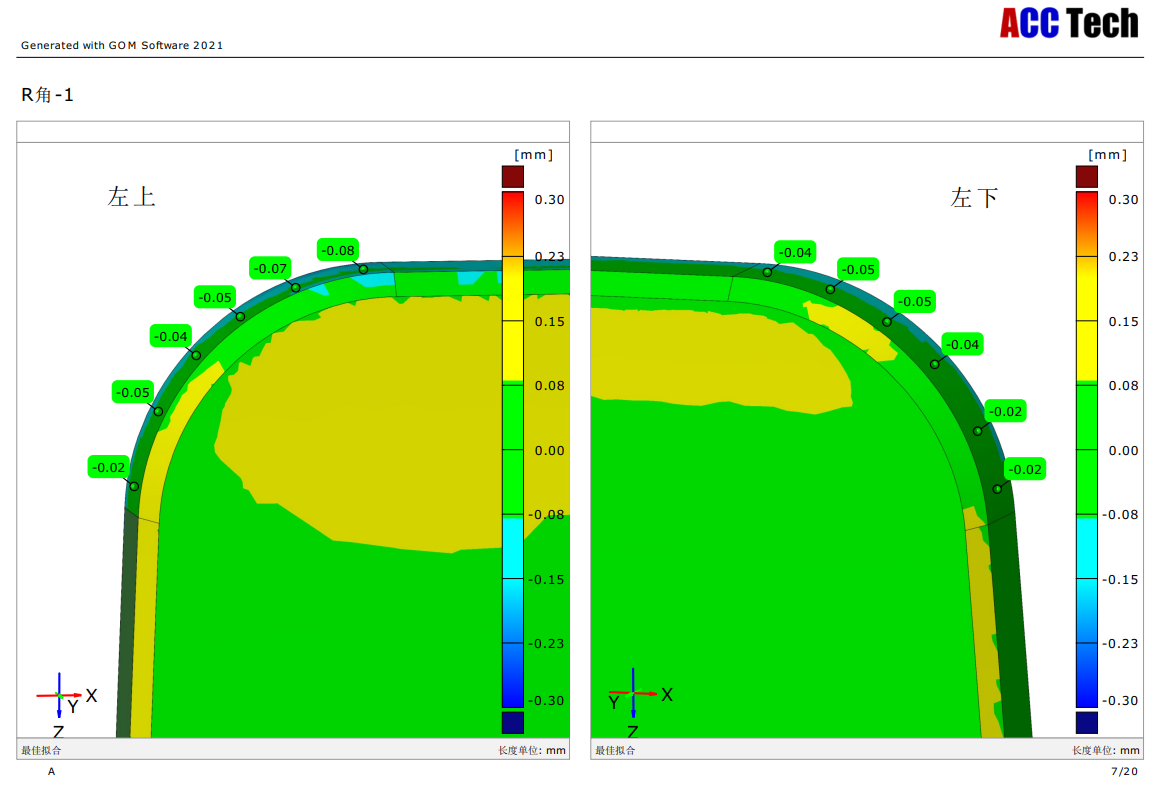Viewport: 1157px width, 791px height.
Task: Click dark blue bottom swatch of right legend
Action: [1086, 722]
